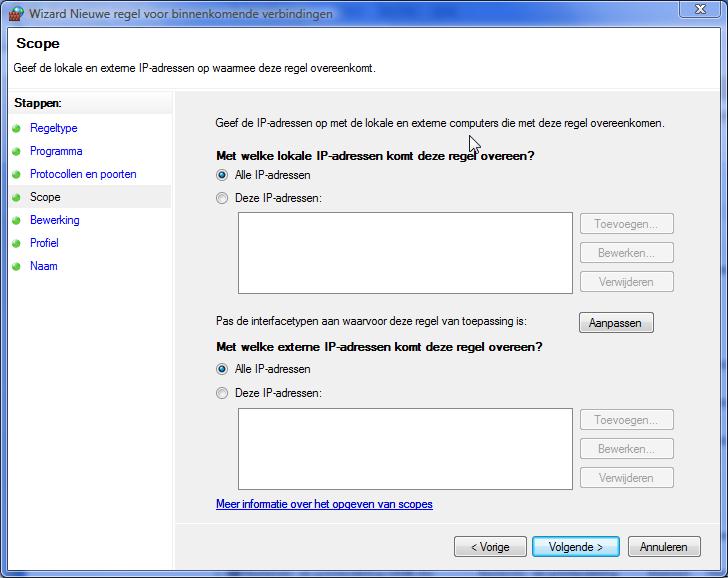Cancel the wizard with Annuleren
This screenshot has height=578, width=728.
(664, 547)
